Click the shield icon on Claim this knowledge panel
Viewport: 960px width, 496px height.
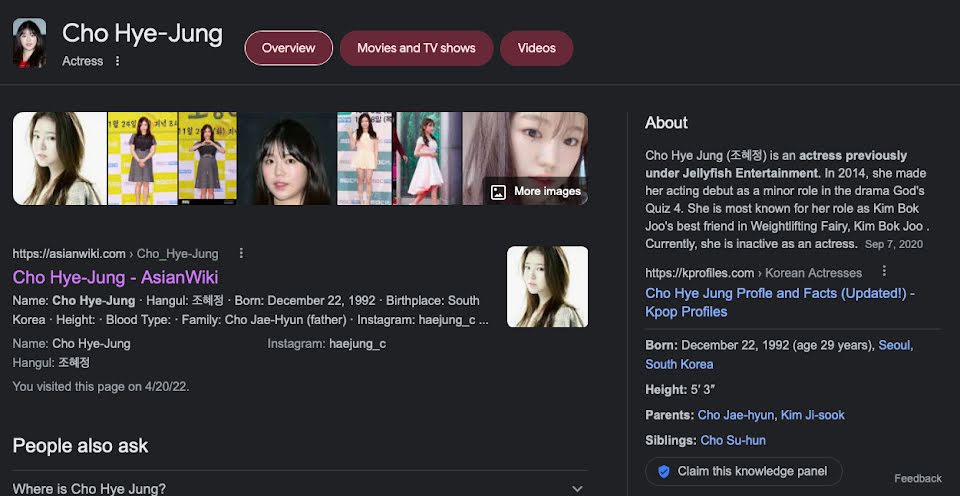(x=664, y=472)
